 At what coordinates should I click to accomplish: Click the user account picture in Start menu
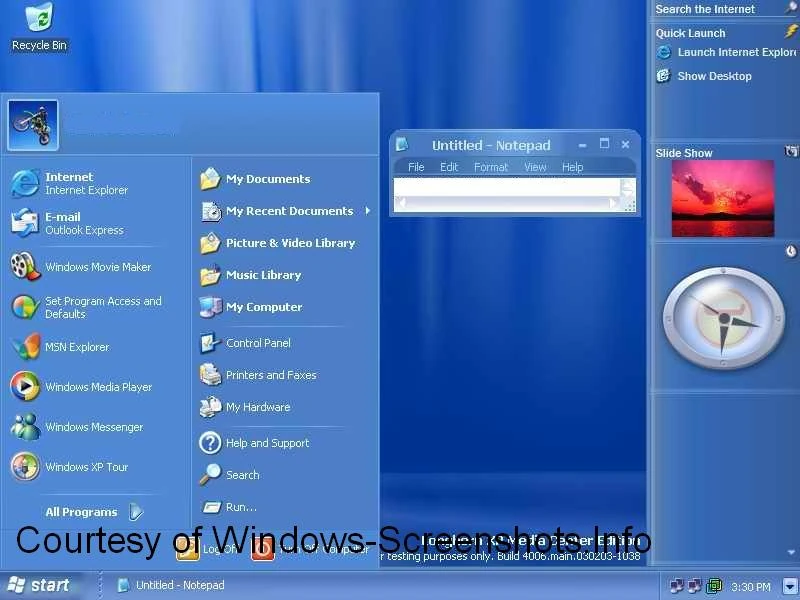[x=33, y=125]
